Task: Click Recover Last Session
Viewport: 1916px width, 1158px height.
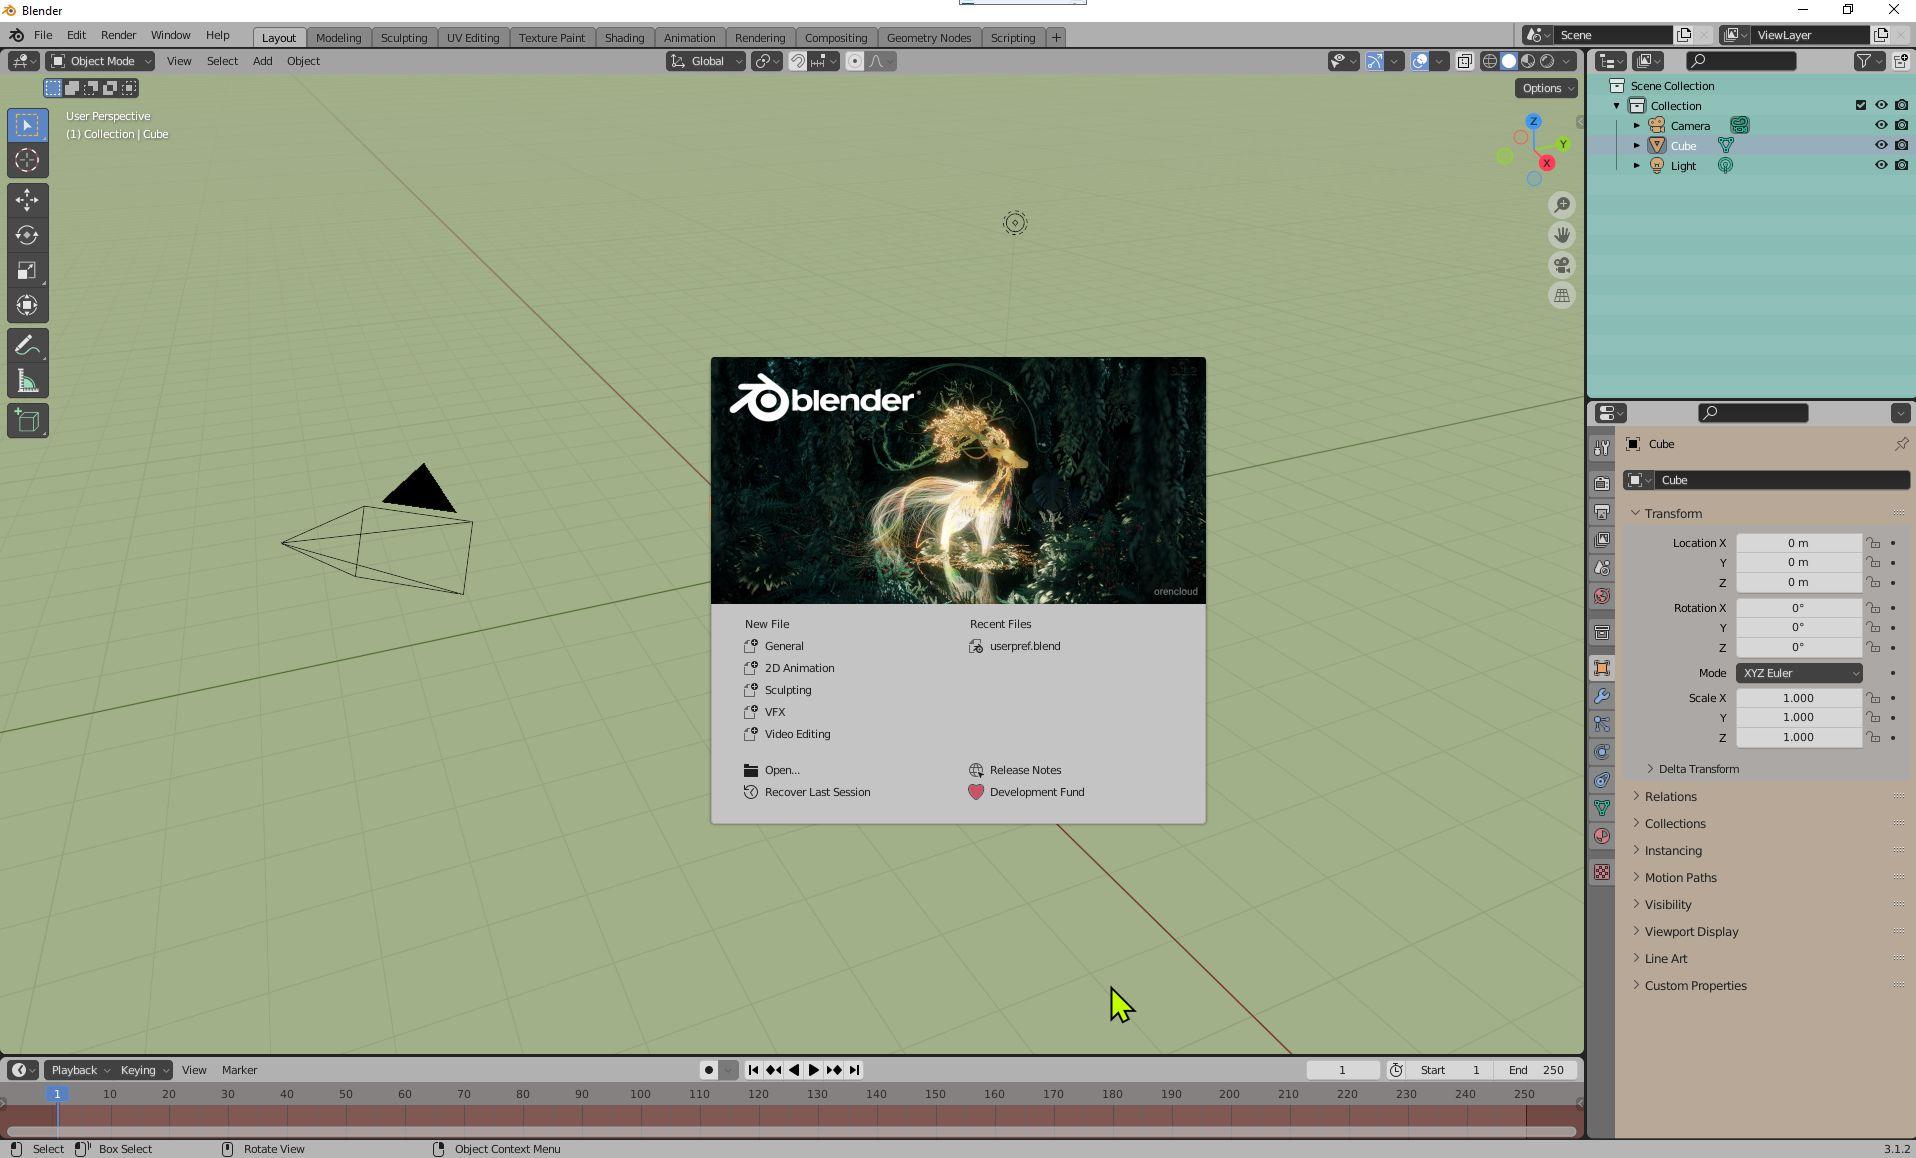Action: (x=807, y=793)
